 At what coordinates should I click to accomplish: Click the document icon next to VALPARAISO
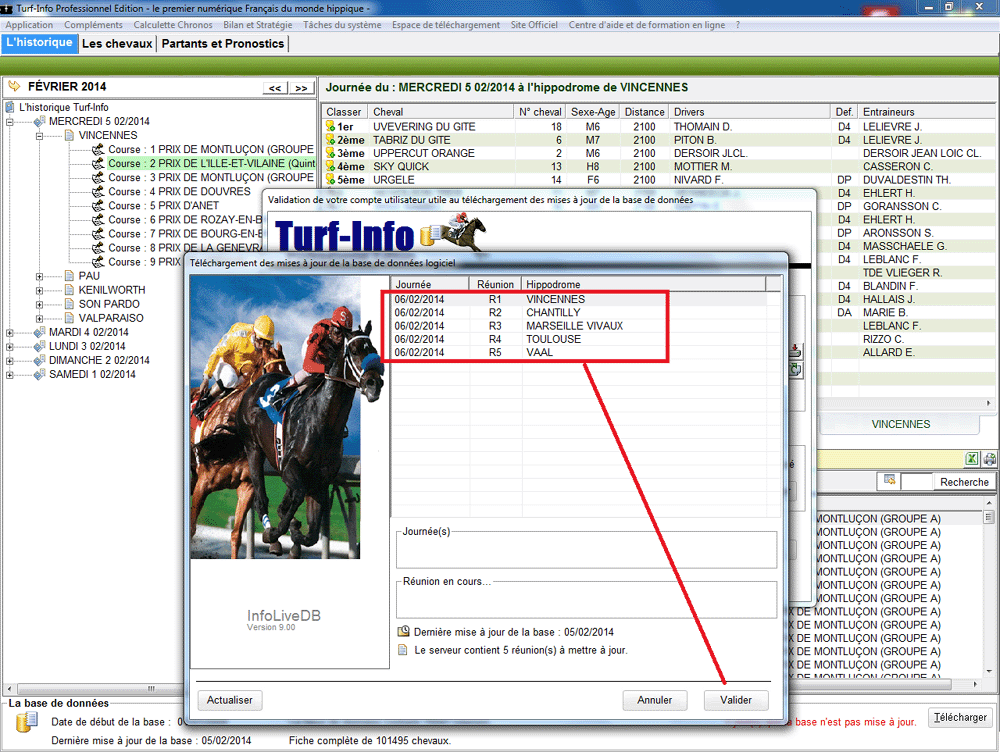click(x=70, y=318)
